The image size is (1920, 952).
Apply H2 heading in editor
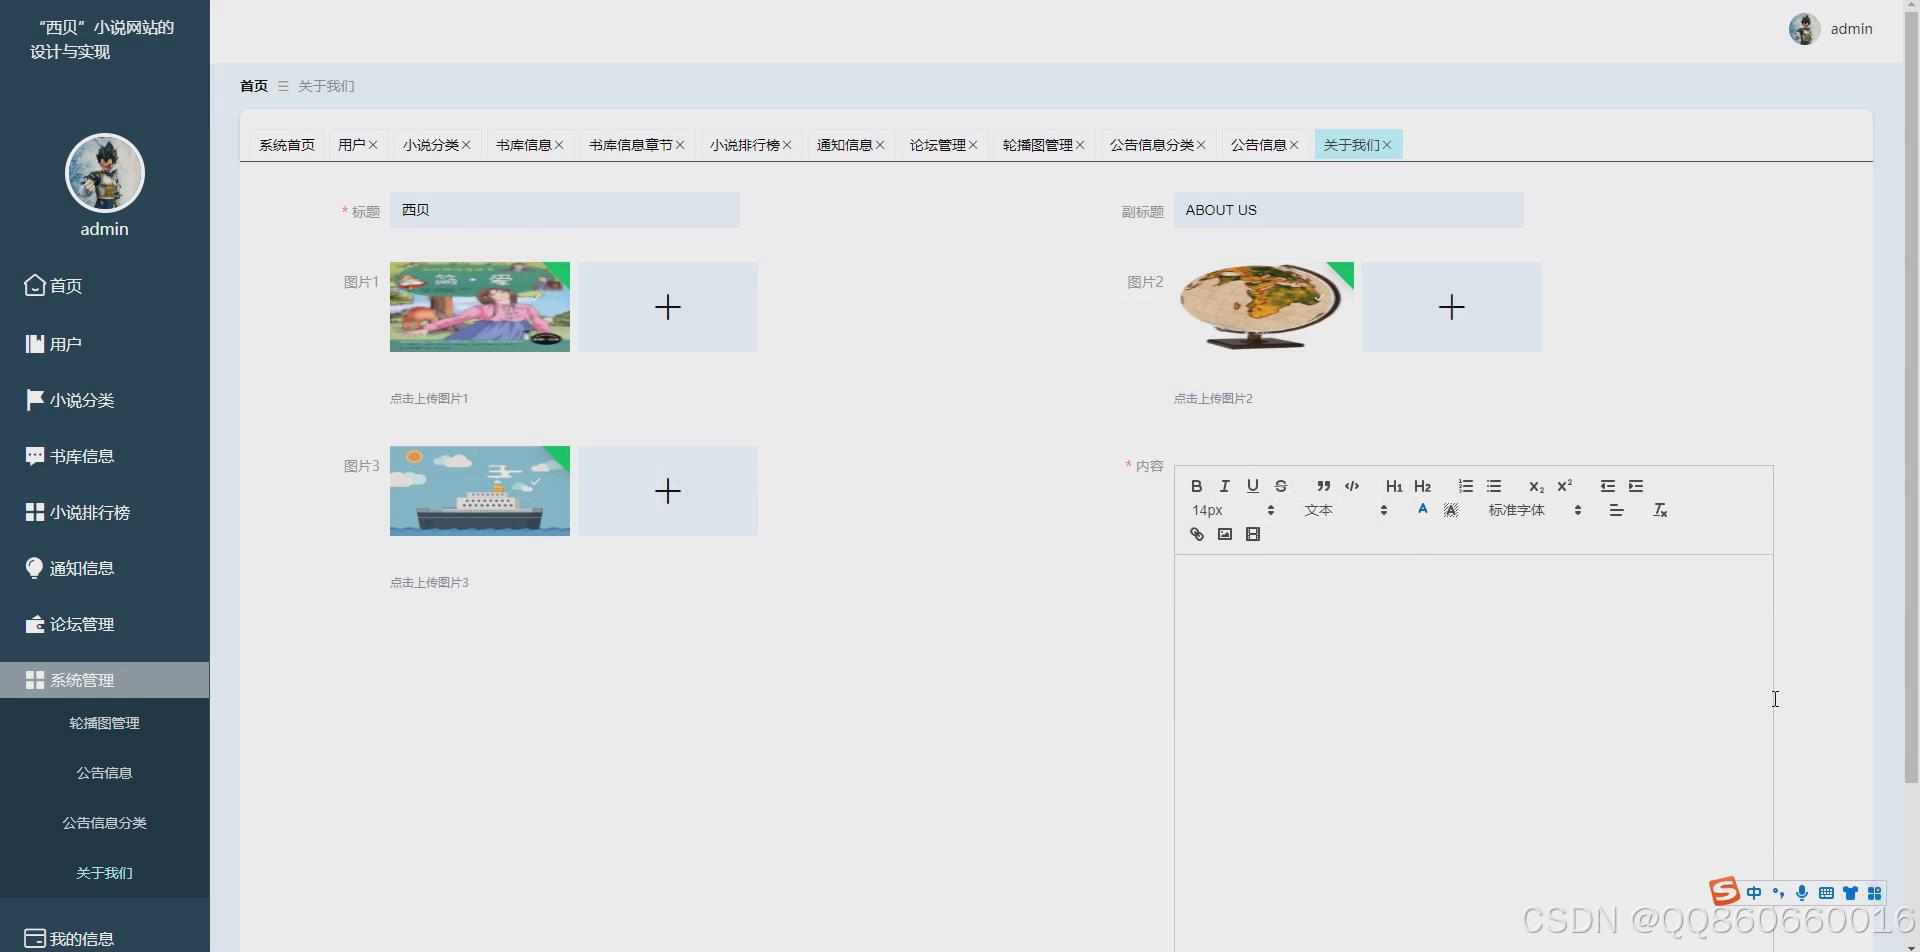tap(1422, 486)
